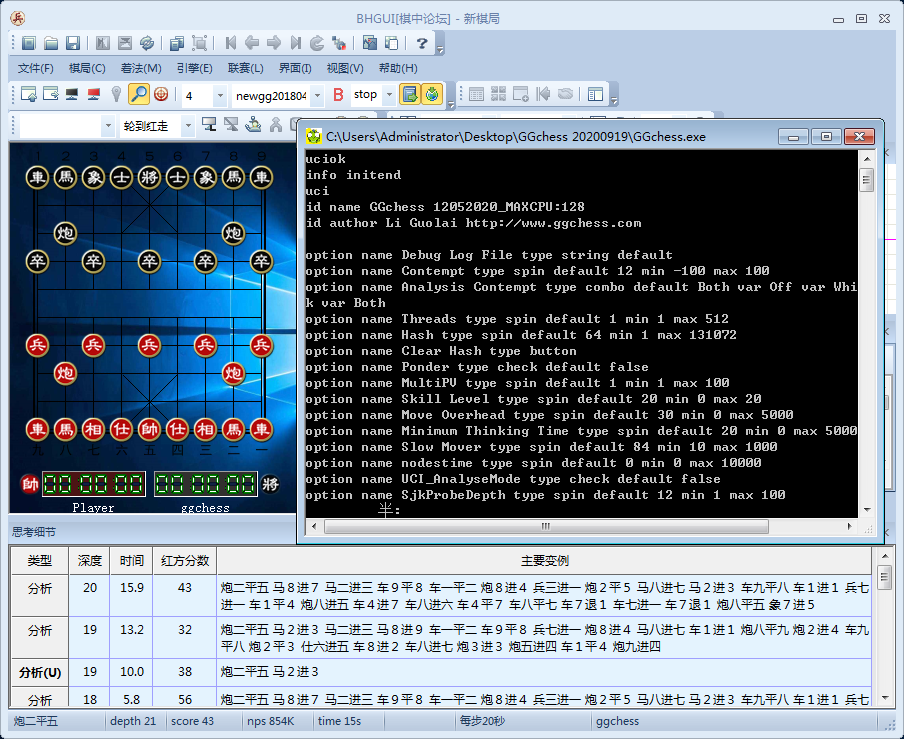Viewport: 904px width, 739px height.
Task: Jump to the first move
Action: tap(231, 43)
